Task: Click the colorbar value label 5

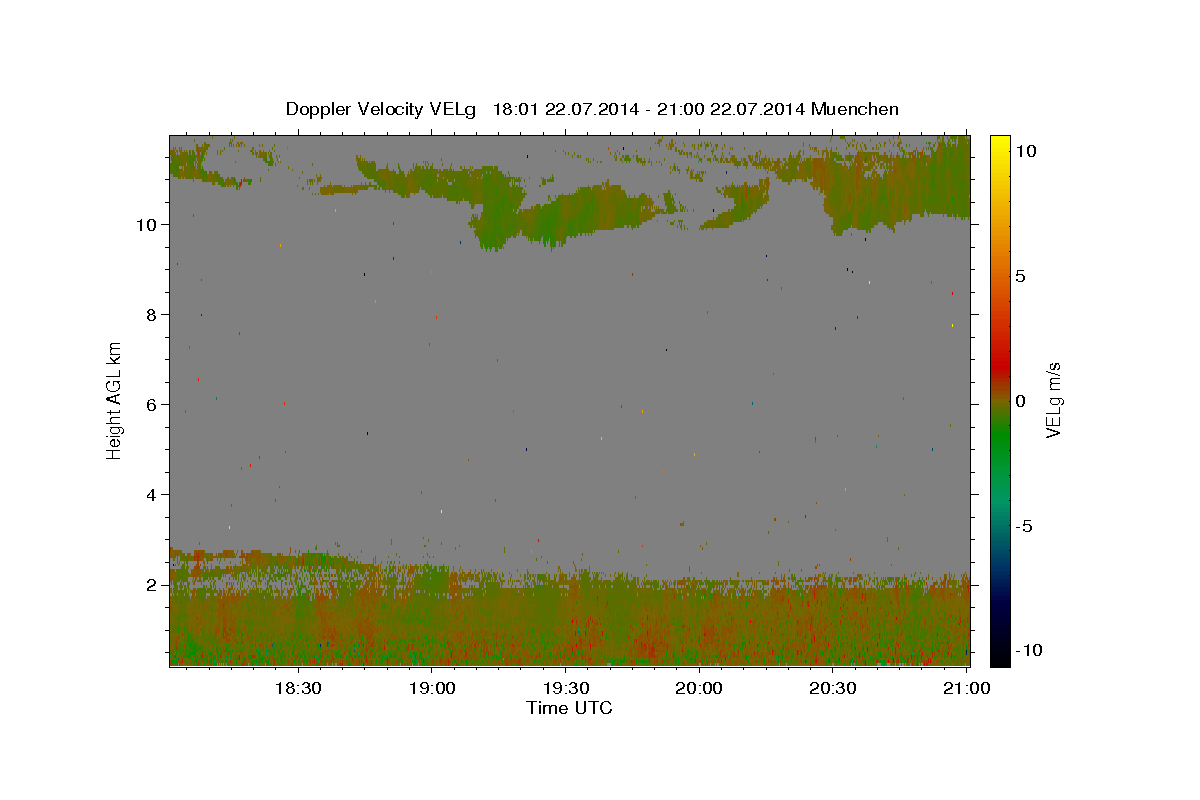Action: (x=1020, y=276)
